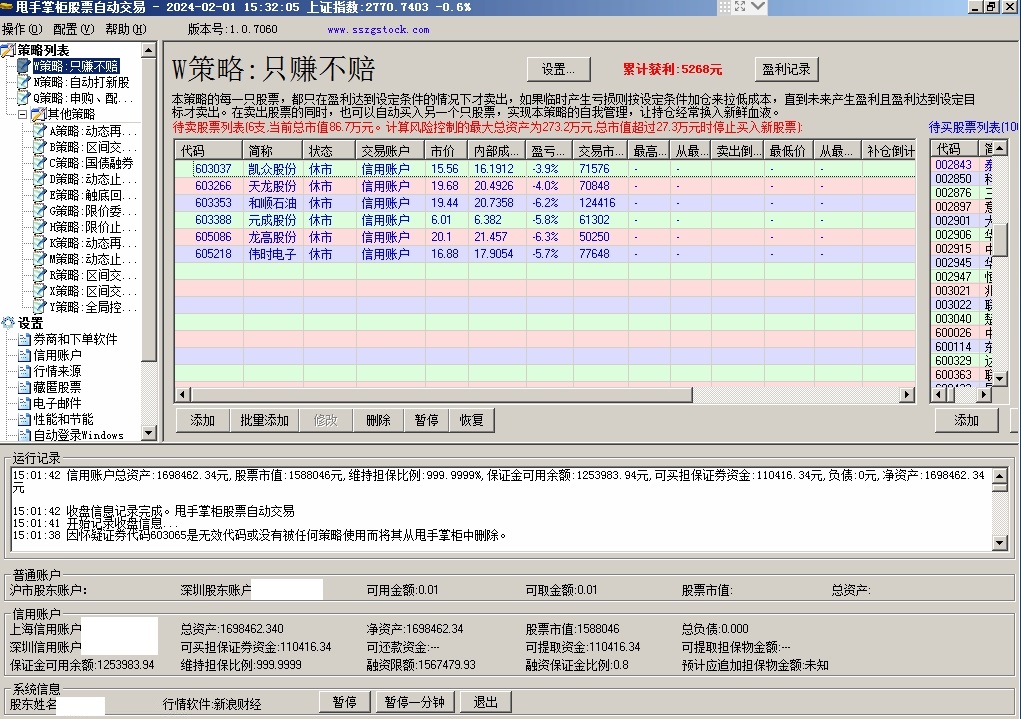Select the W策略:只赚不赔 strategy icon

pyautogui.click(x=24, y=66)
